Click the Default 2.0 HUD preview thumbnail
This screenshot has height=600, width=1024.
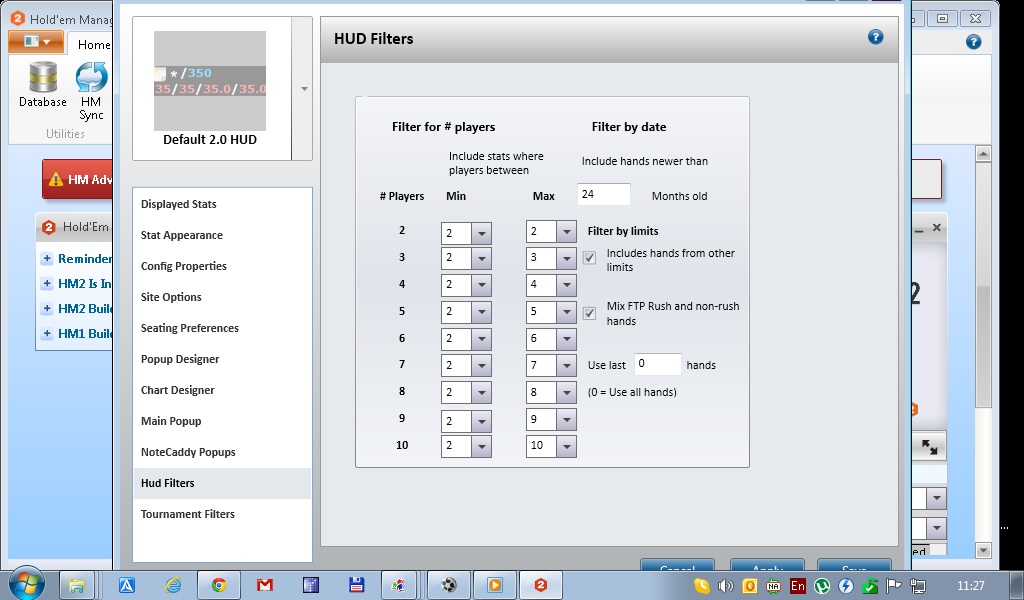(210, 80)
